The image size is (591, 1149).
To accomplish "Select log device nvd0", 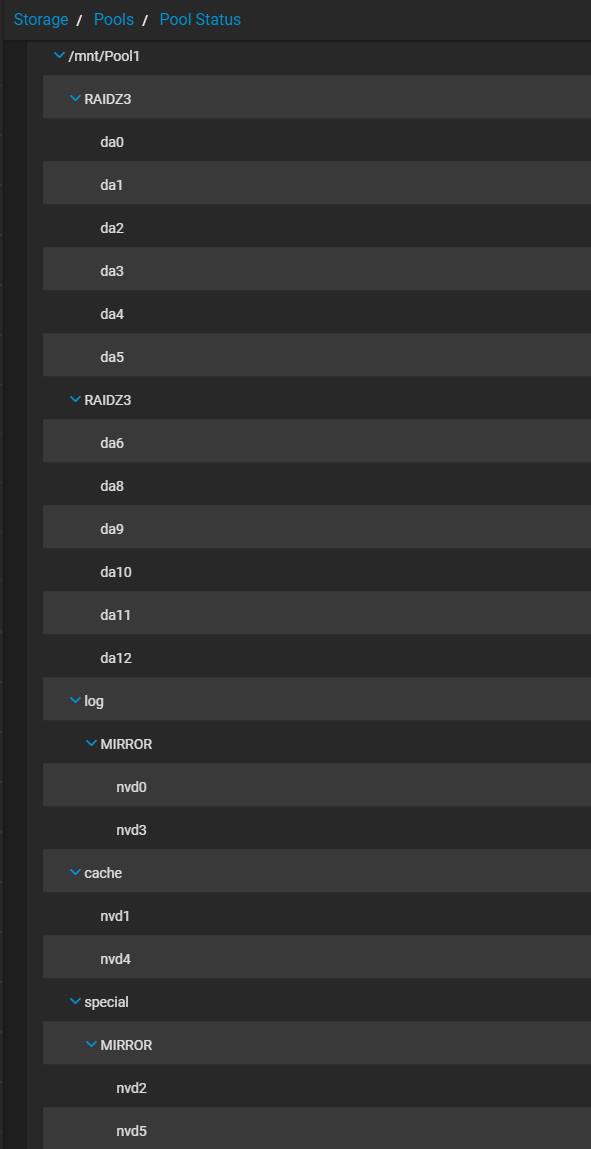I will (x=316, y=787).
